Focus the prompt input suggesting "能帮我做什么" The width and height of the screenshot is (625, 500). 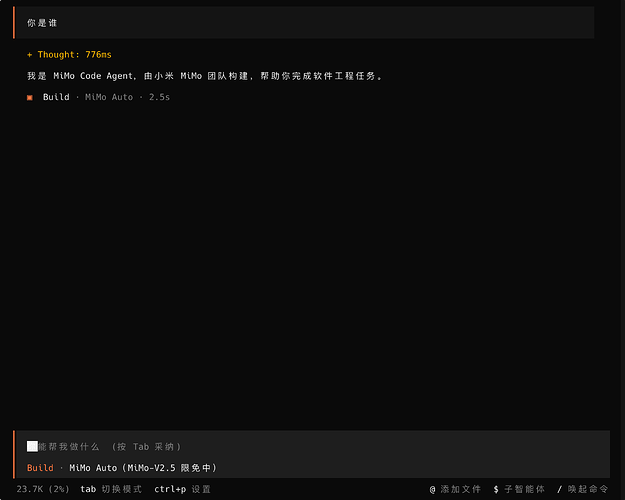click(311, 447)
